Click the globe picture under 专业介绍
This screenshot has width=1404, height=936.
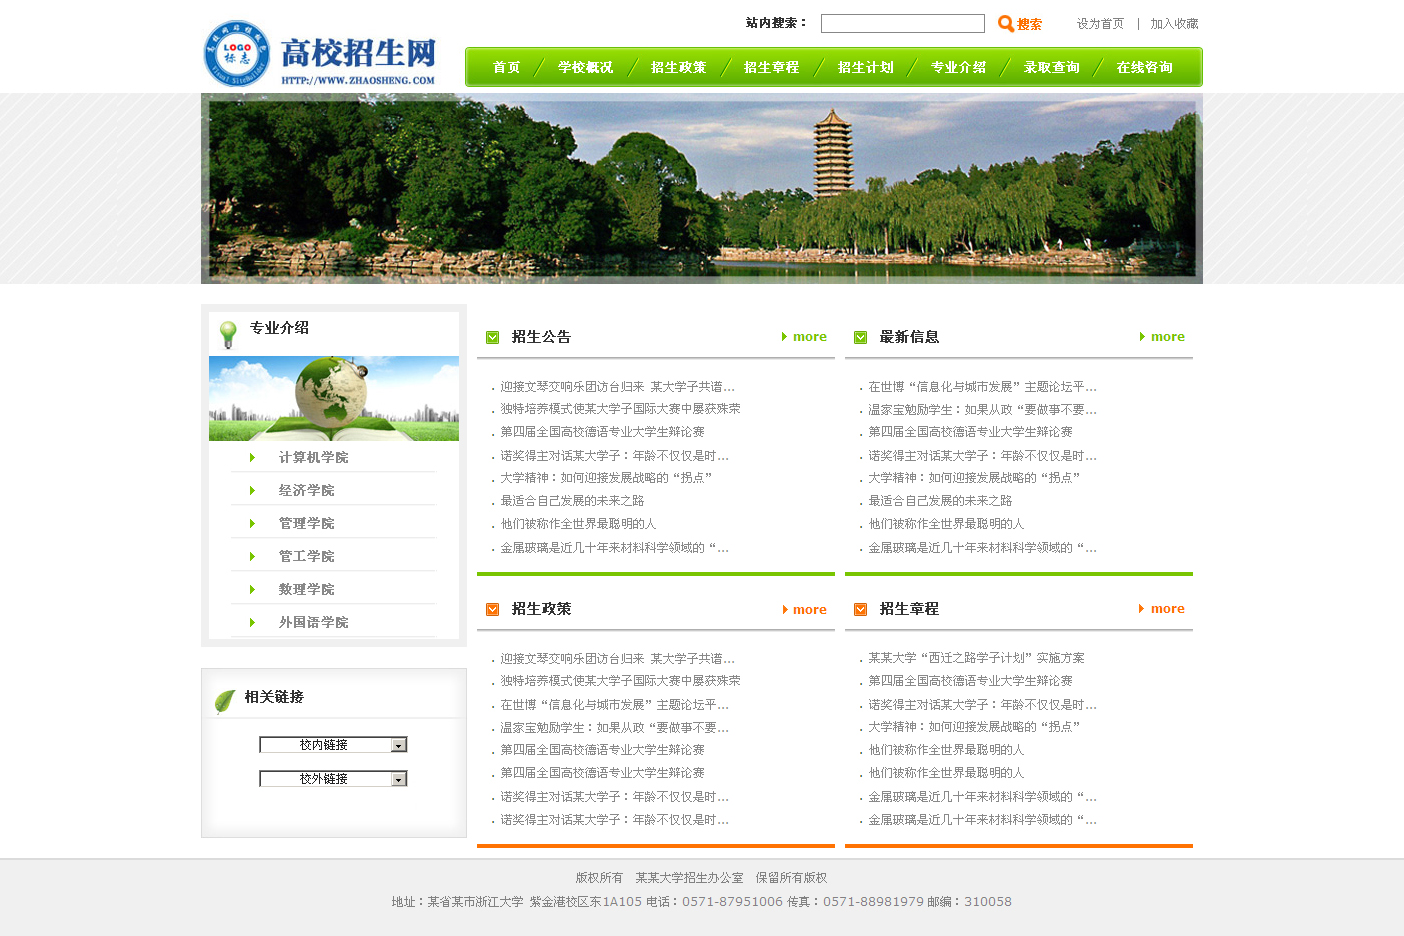[x=334, y=398]
